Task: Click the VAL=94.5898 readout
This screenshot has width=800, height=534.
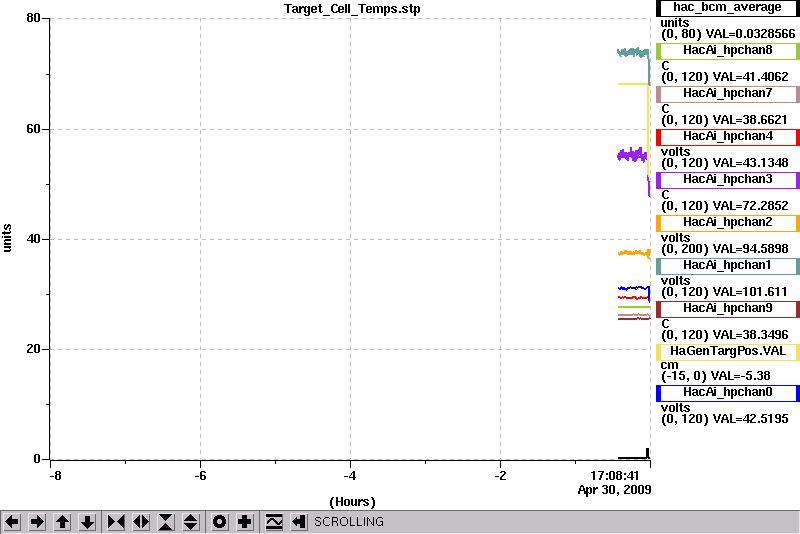Action: tap(750, 249)
